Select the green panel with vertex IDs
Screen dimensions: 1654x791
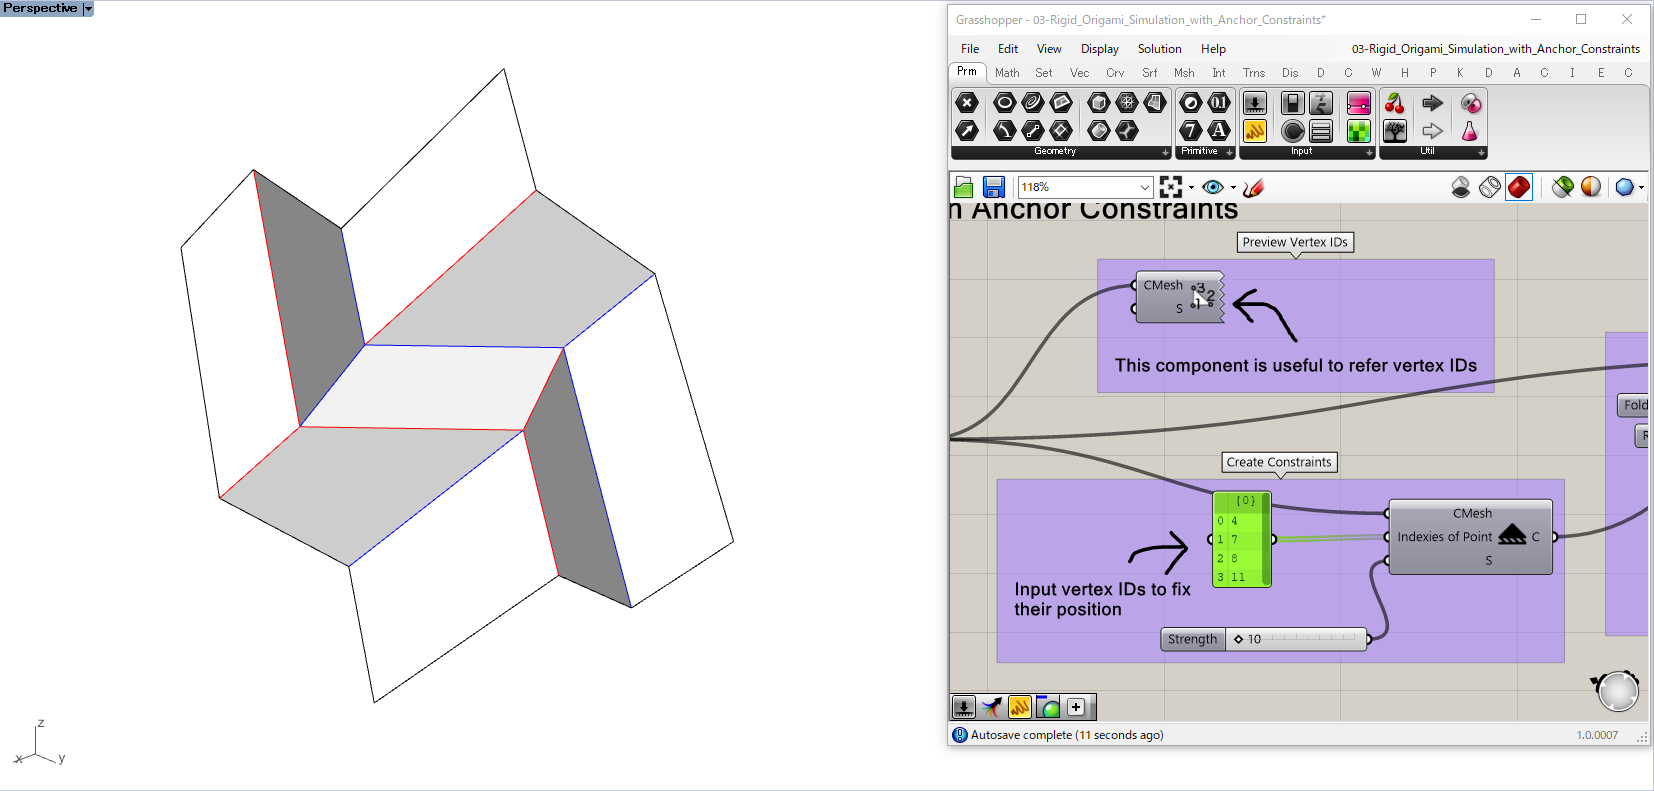[1242, 539]
